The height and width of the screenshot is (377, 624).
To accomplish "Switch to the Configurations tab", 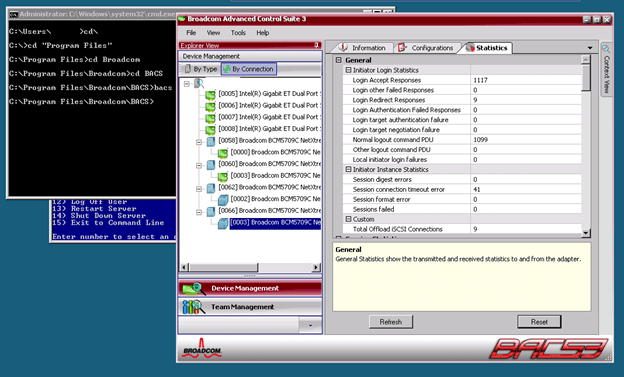I will pos(426,48).
